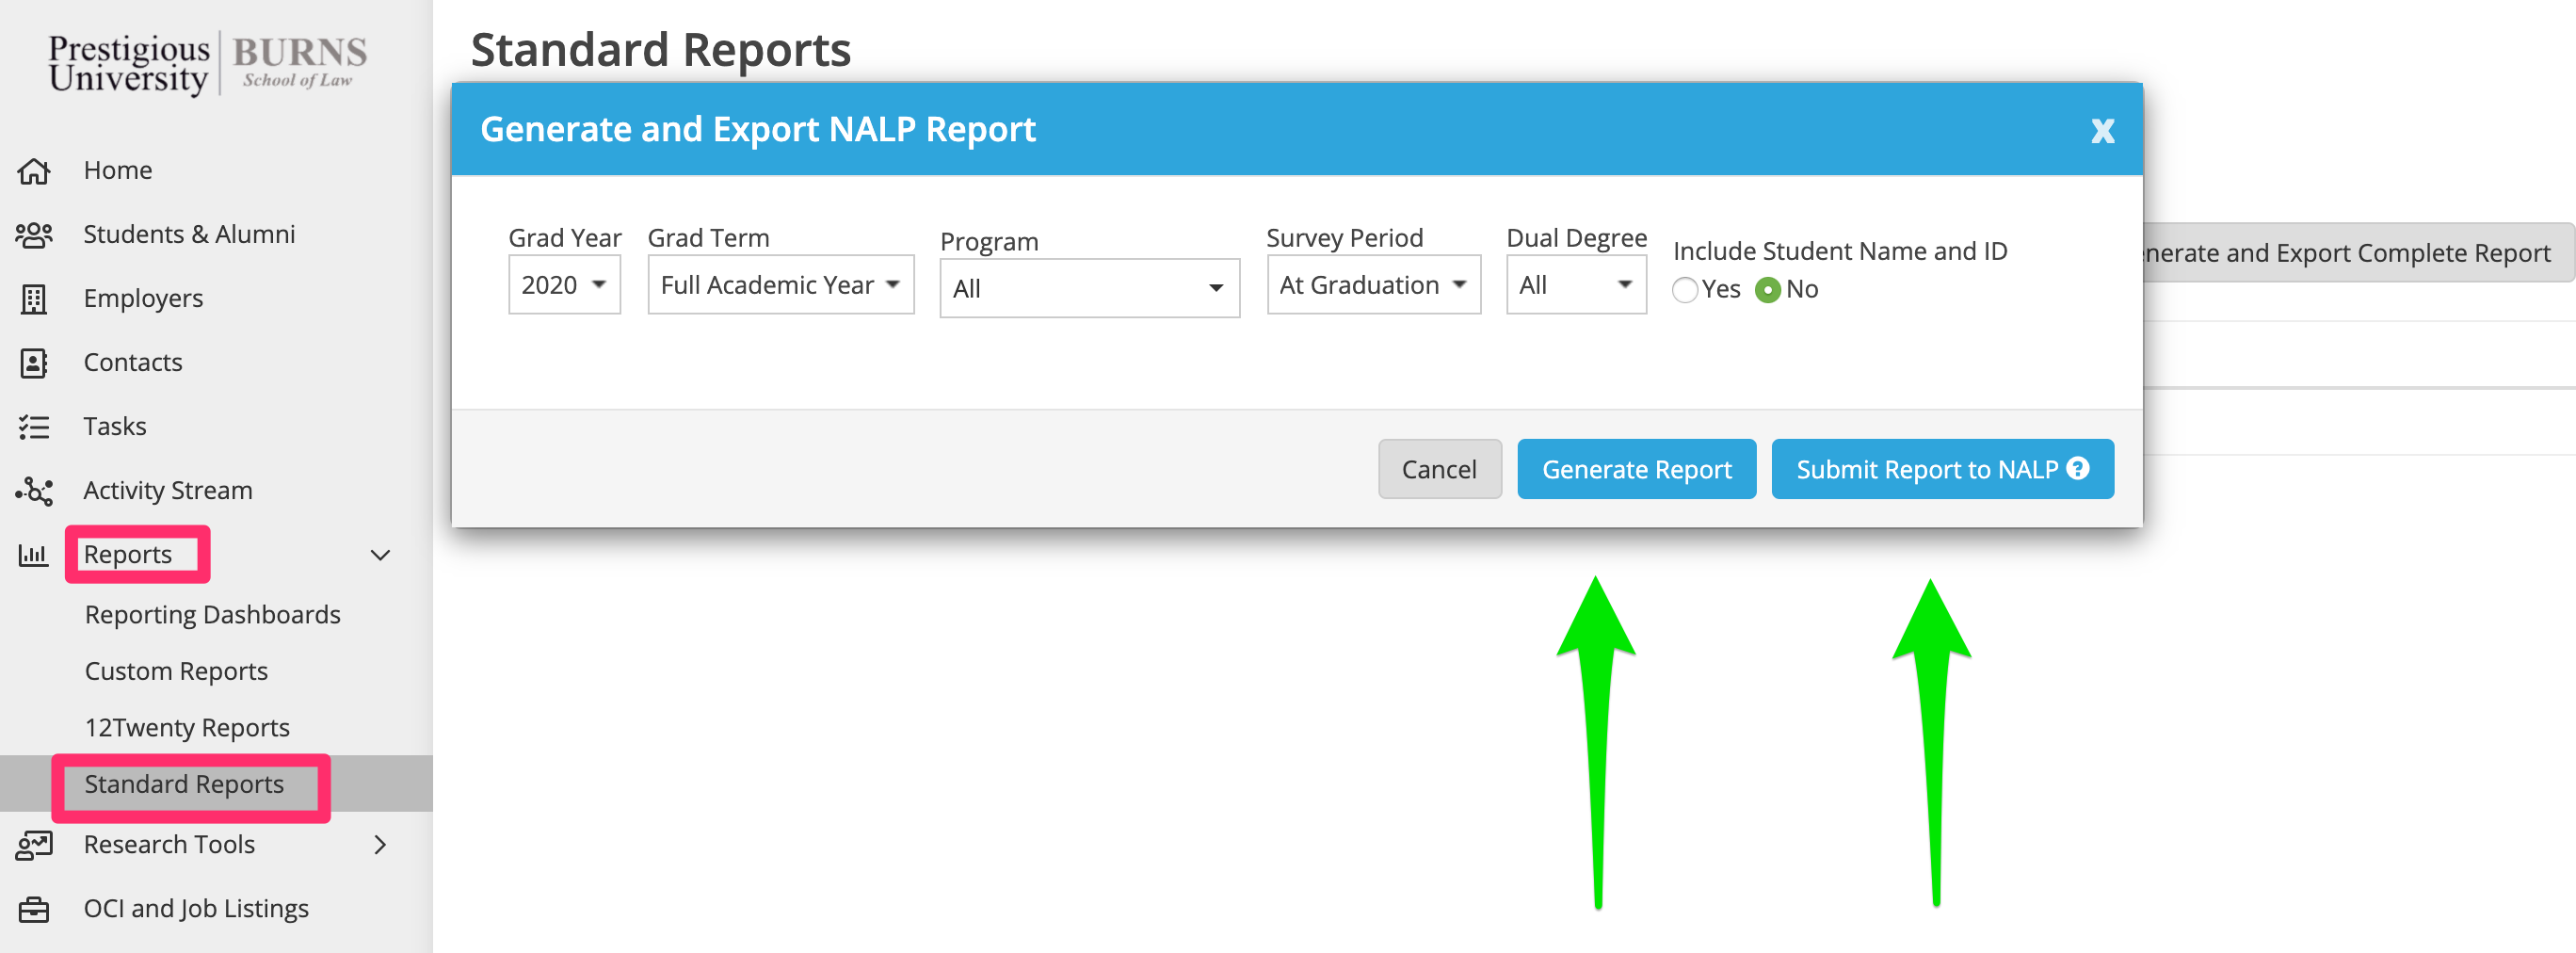Click the Home house icon in sidebar
The height and width of the screenshot is (953, 2576).
34,171
